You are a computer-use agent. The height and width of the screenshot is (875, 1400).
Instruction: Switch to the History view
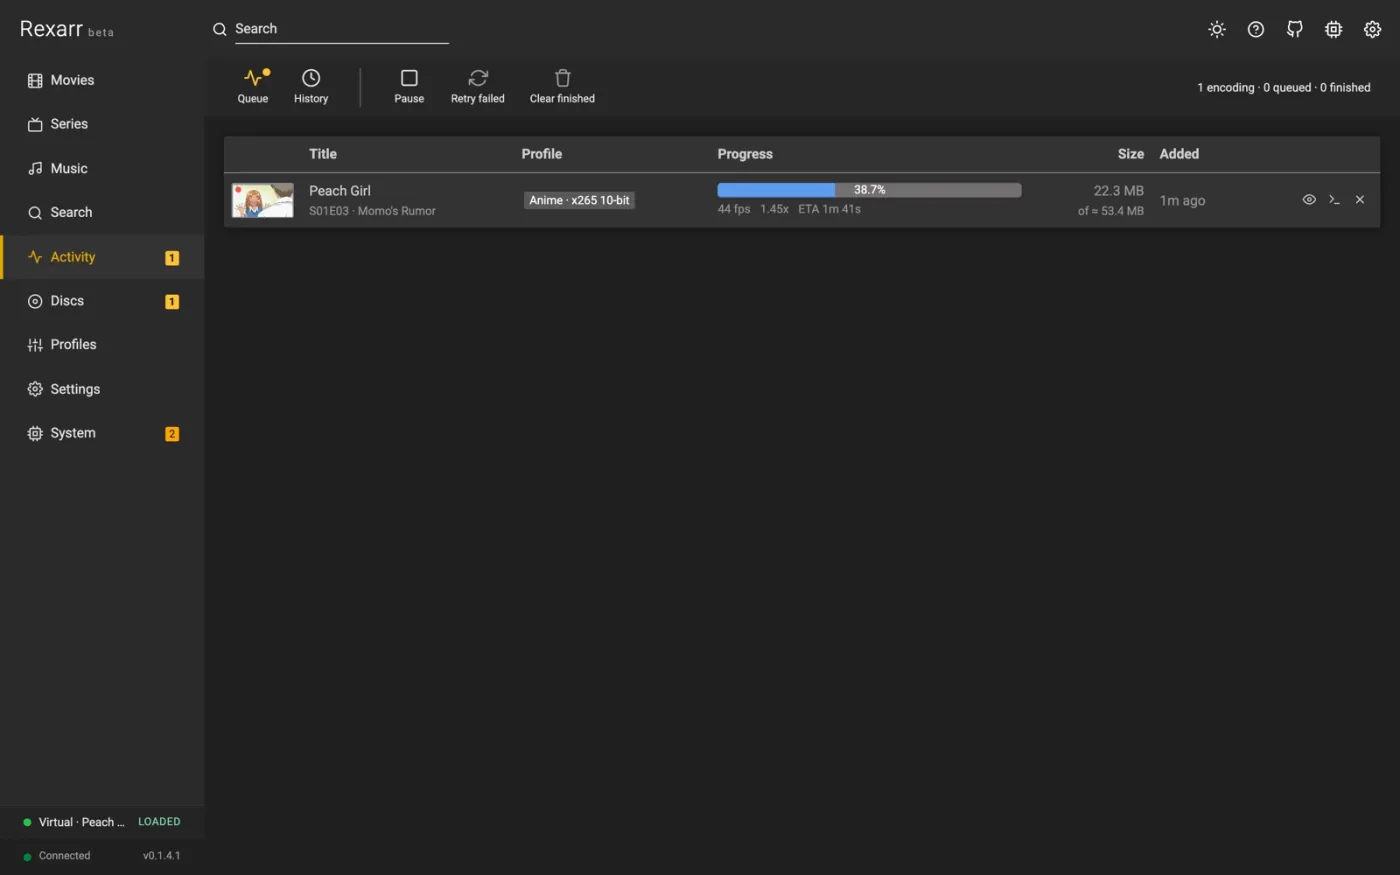[x=311, y=86]
